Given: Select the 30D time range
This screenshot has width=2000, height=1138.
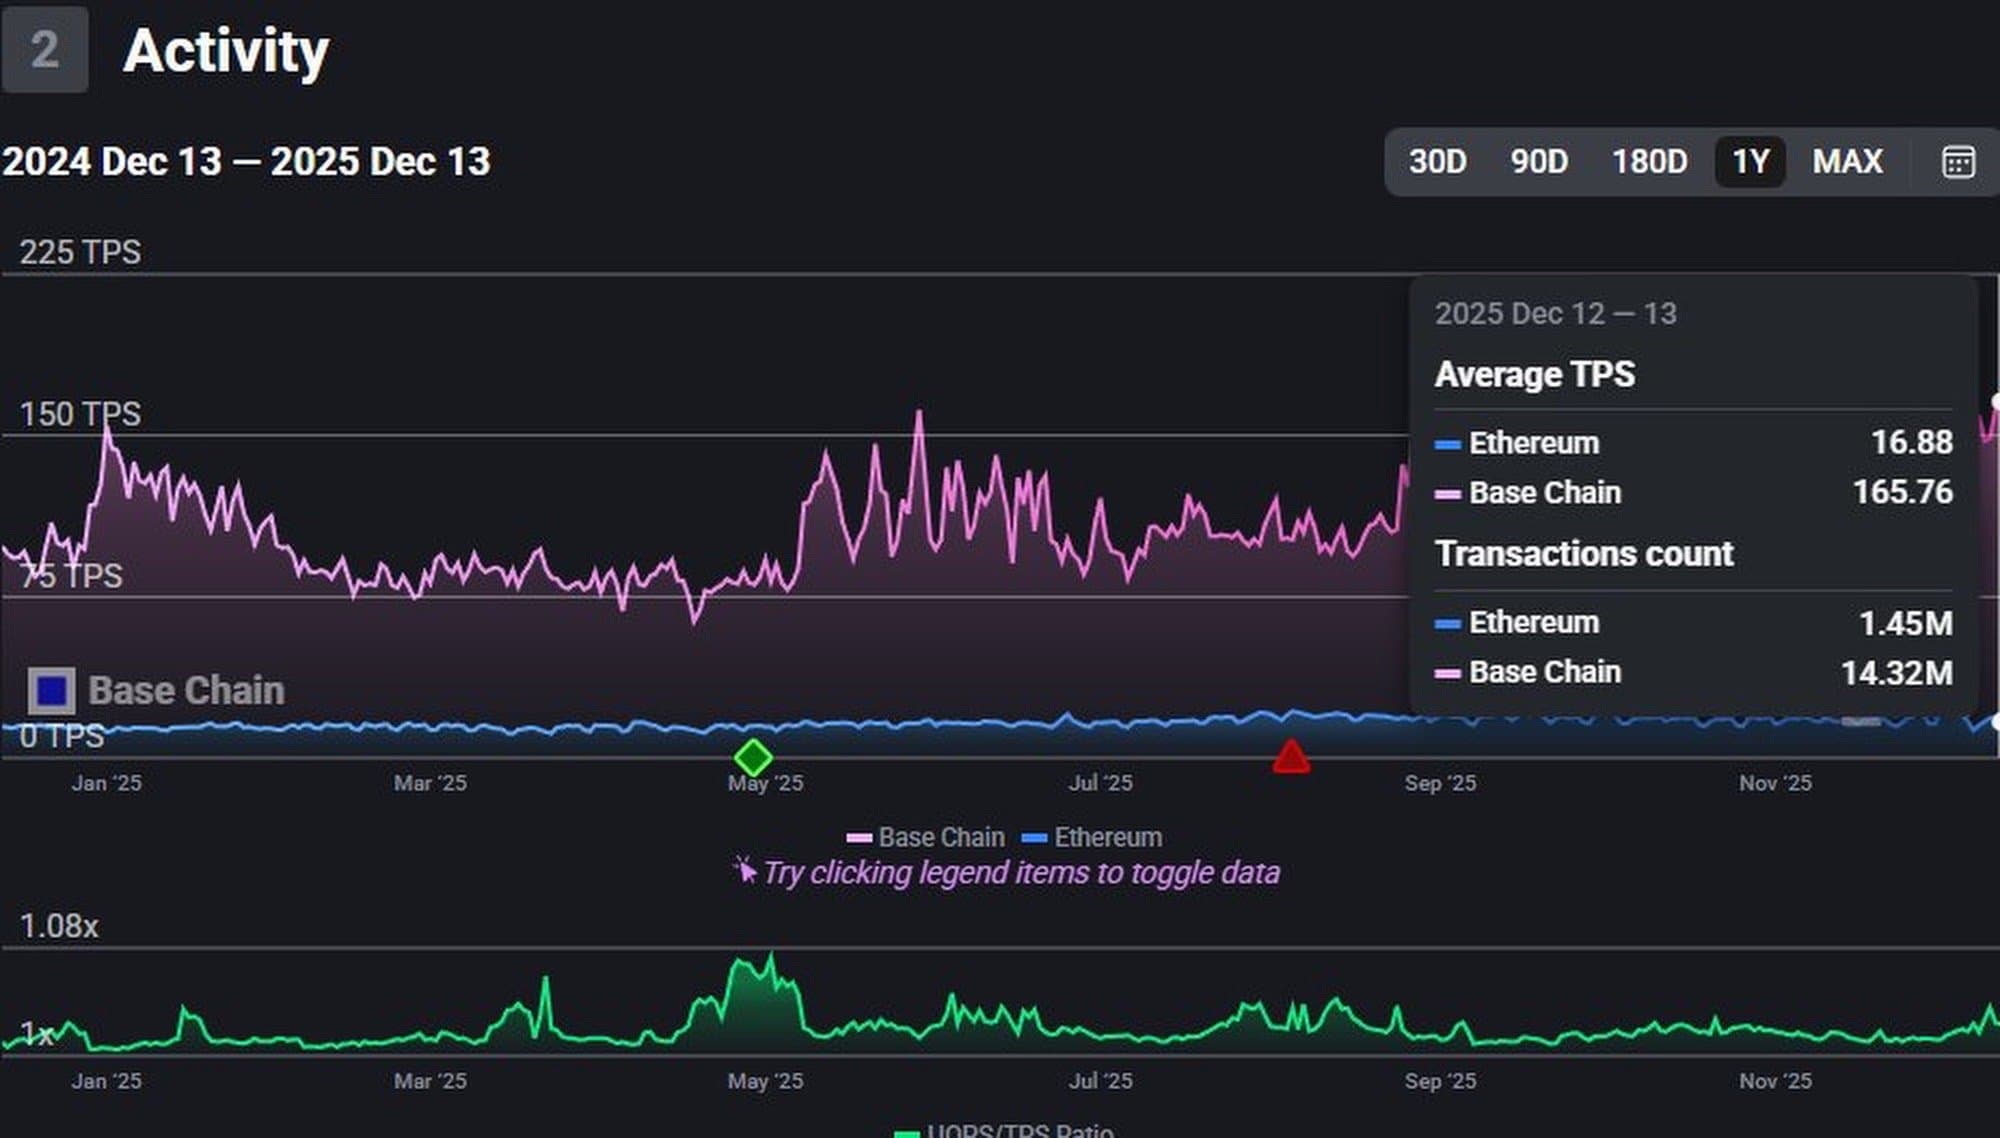Looking at the screenshot, I should (x=1437, y=162).
